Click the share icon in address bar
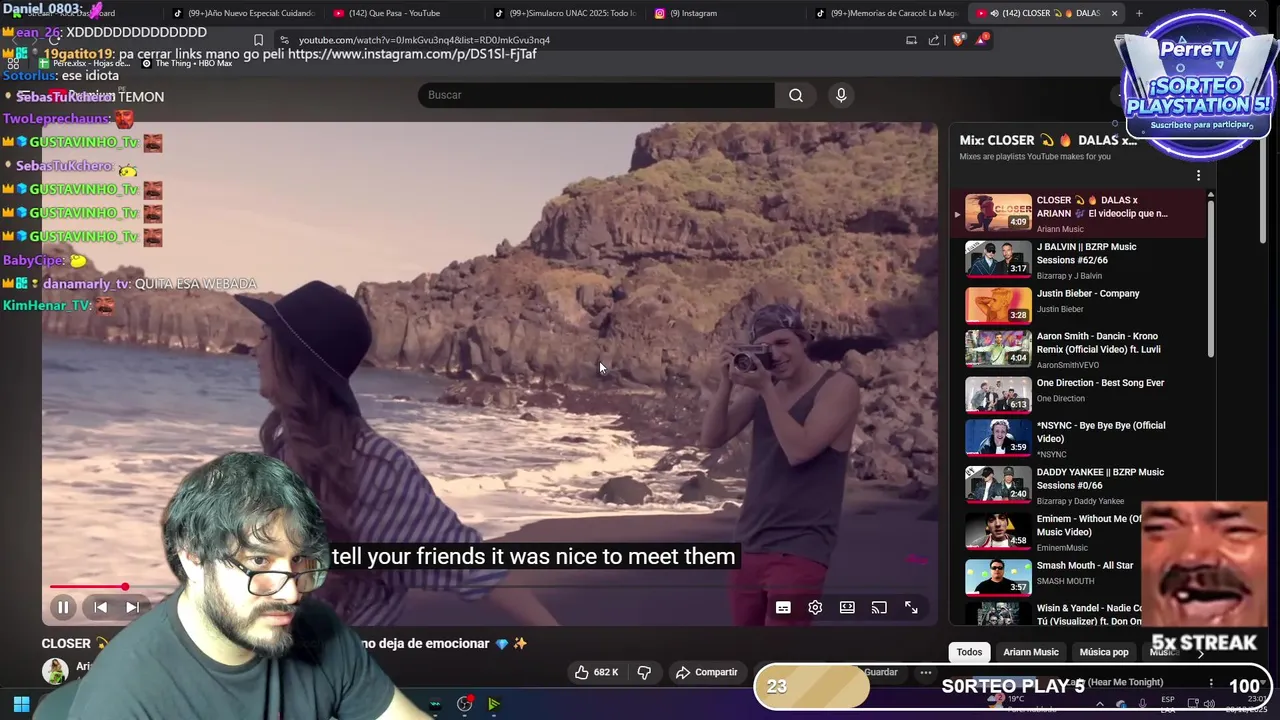This screenshot has width=1280, height=720. tap(934, 40)
